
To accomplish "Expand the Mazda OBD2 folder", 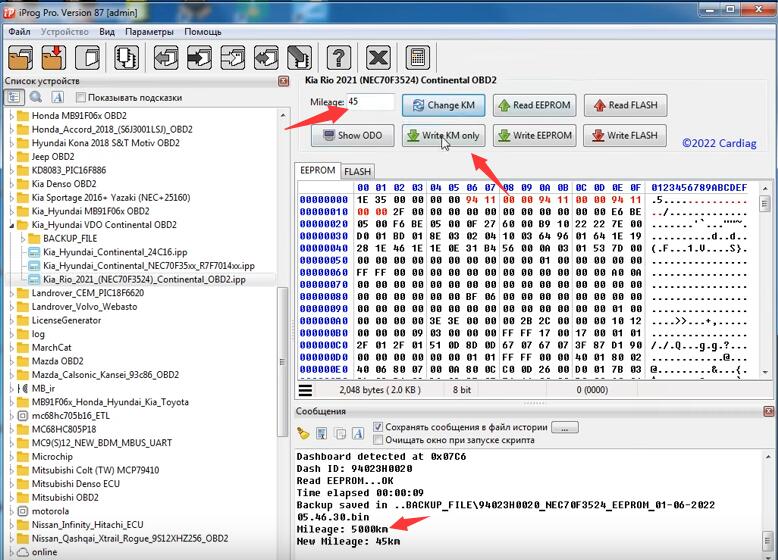I will coord(11,361).
